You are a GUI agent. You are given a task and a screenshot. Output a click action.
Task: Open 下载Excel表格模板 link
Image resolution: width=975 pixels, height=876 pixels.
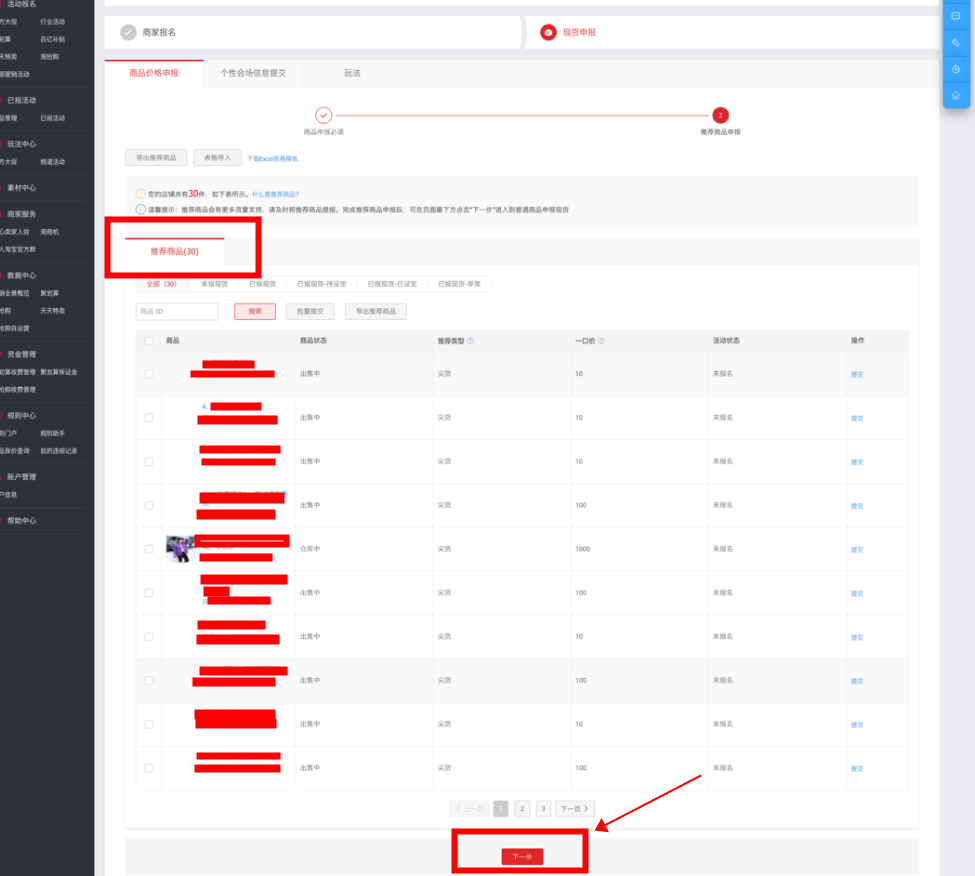click(272, 159)
